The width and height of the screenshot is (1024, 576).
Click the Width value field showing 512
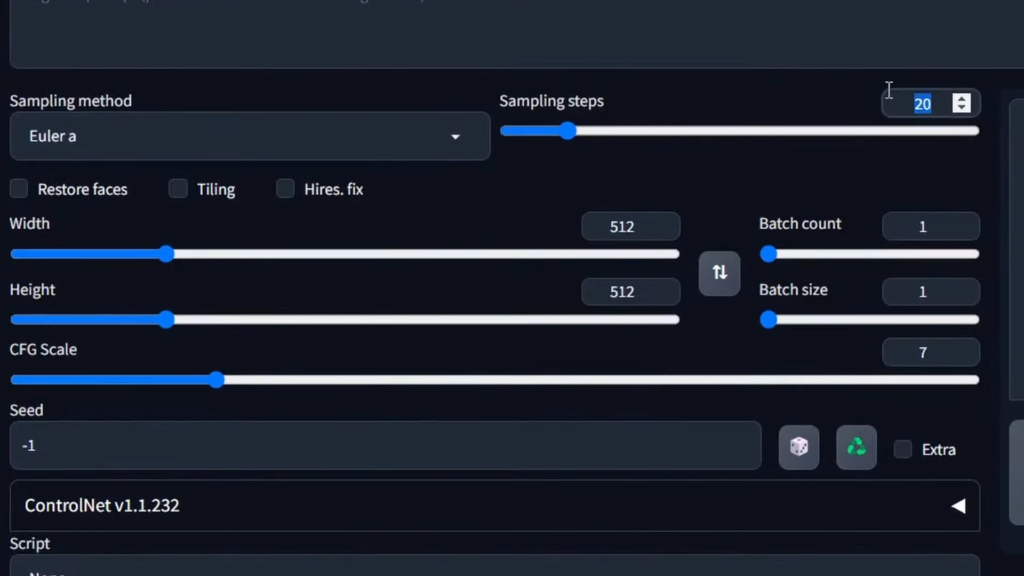630,226
